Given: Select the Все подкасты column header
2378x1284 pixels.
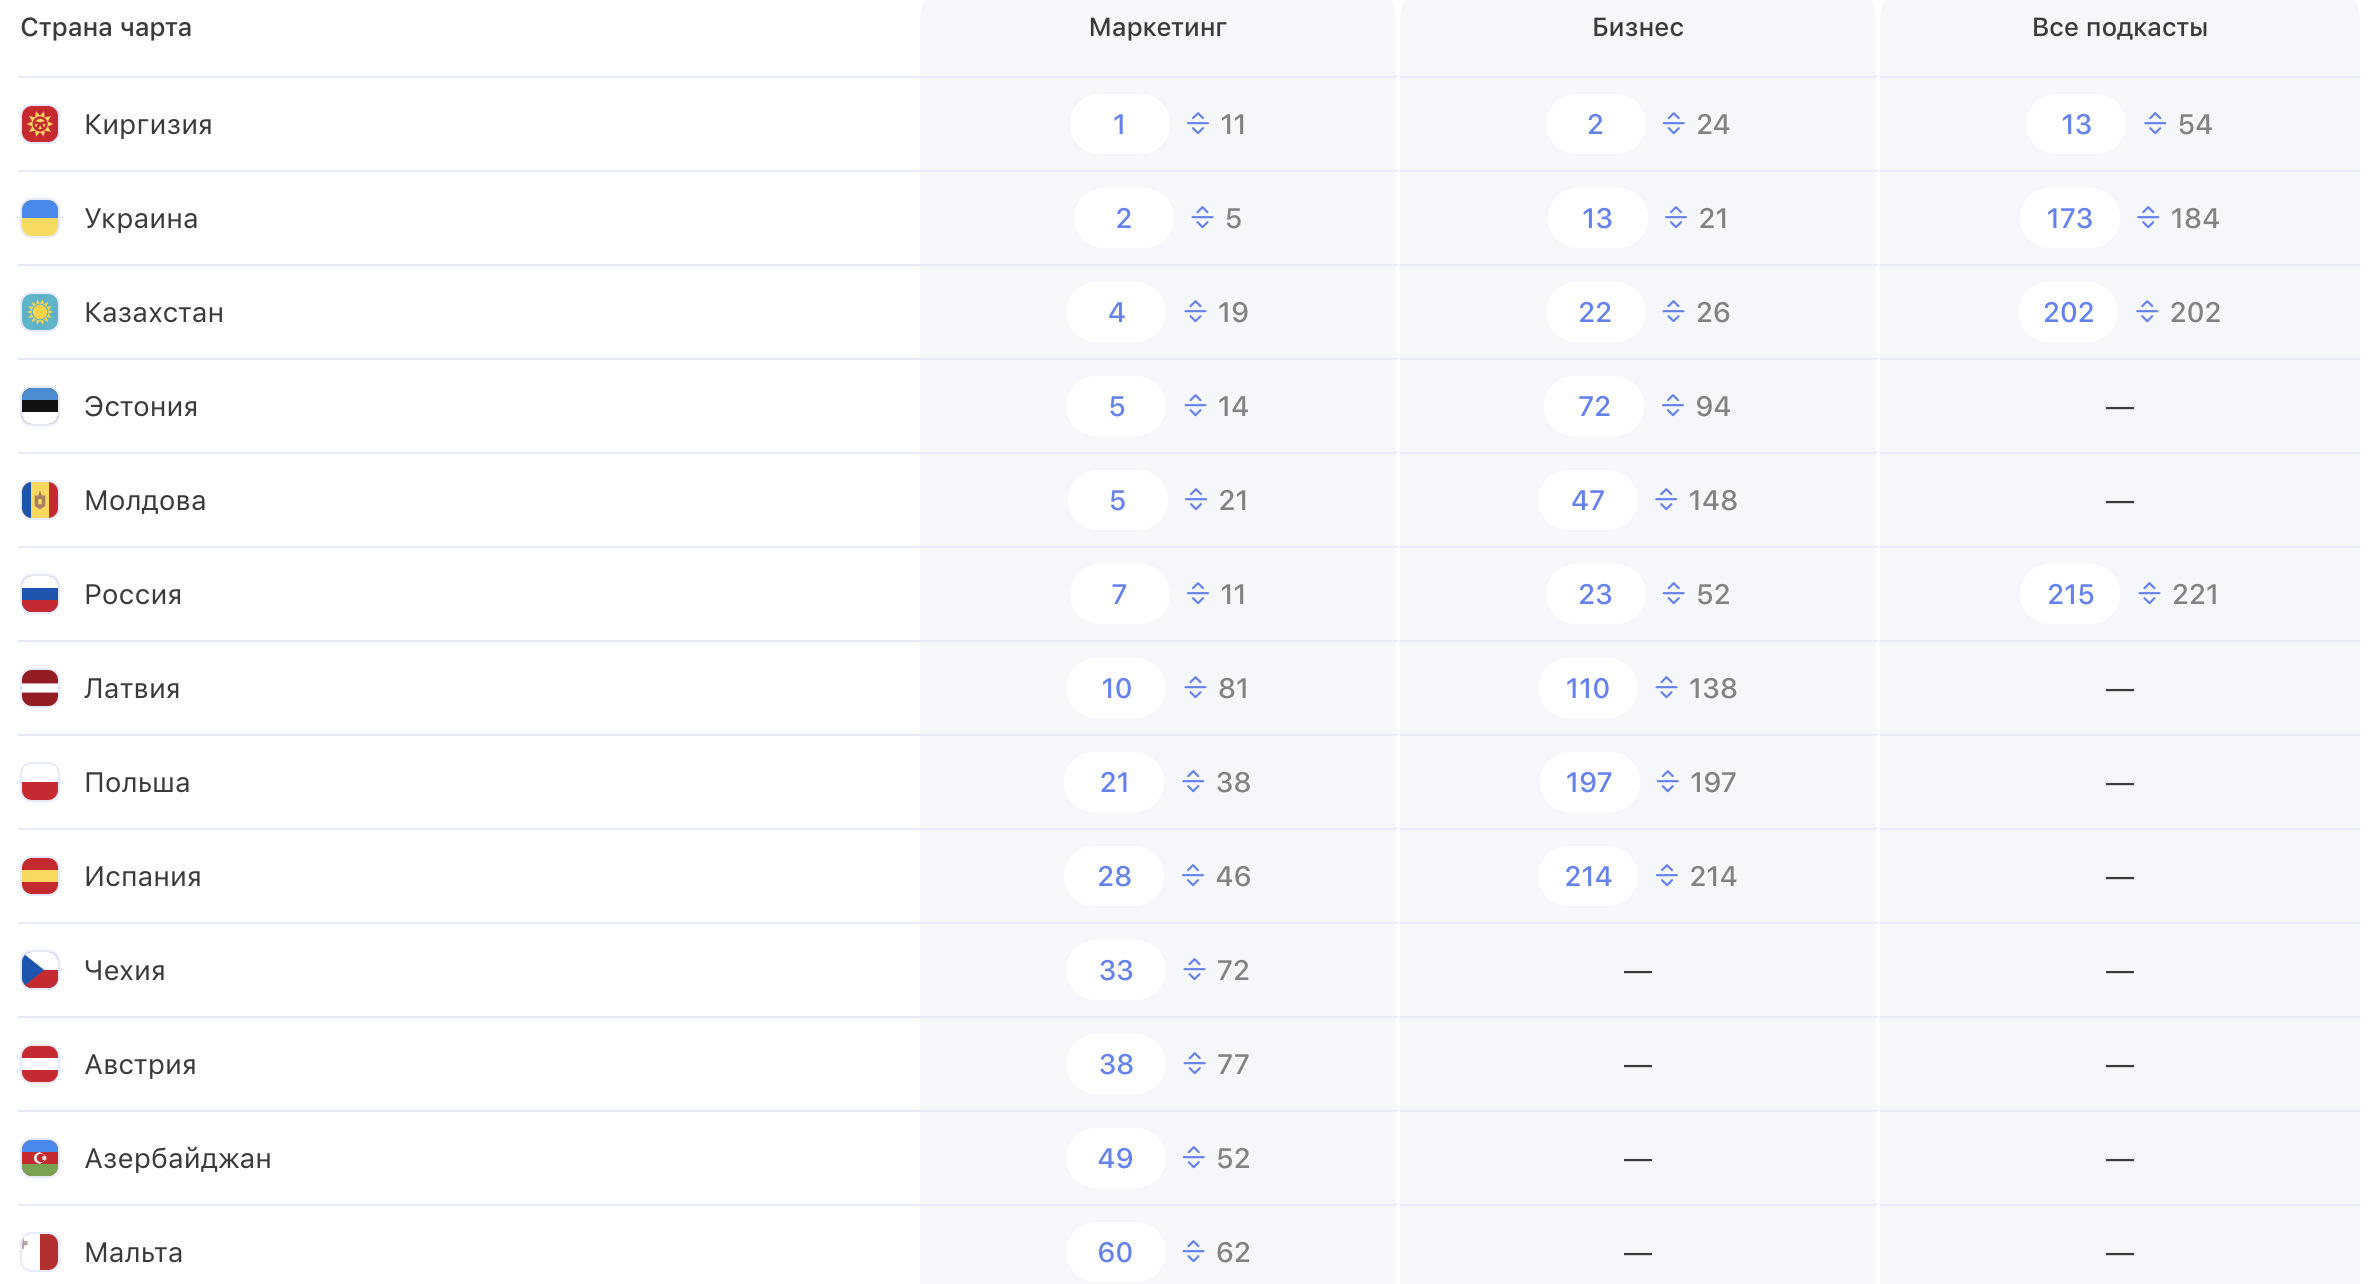Looking at the screenshot, I should [2119, 28].
